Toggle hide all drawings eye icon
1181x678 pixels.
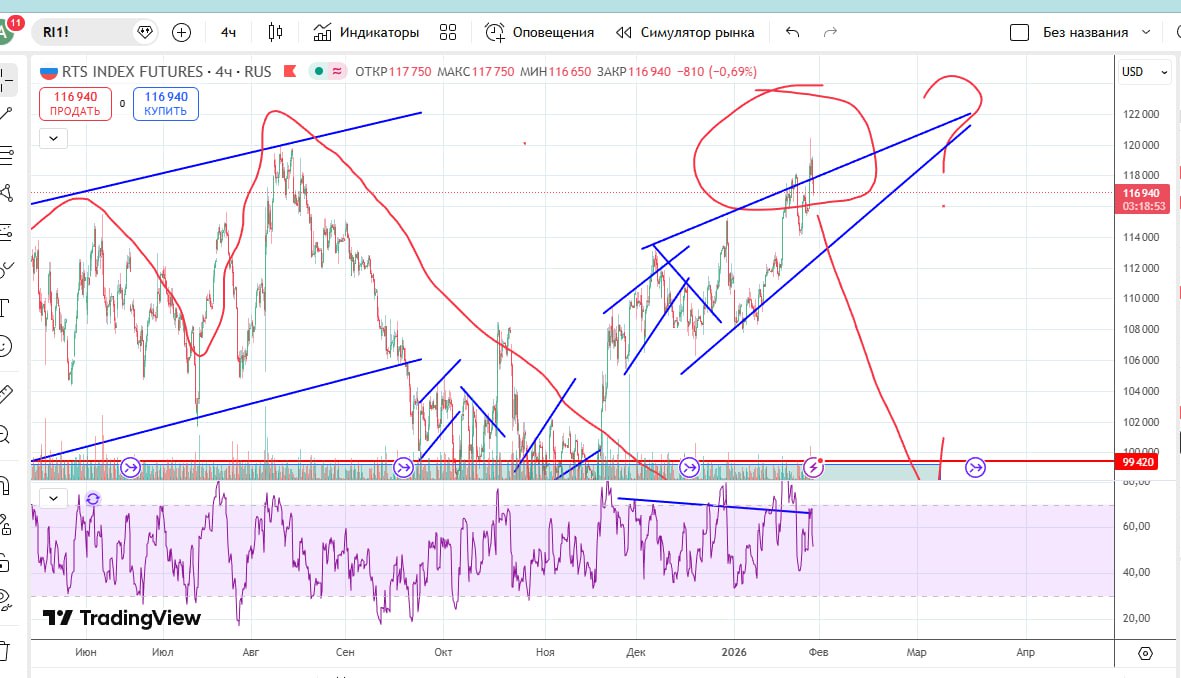(5, 600)
